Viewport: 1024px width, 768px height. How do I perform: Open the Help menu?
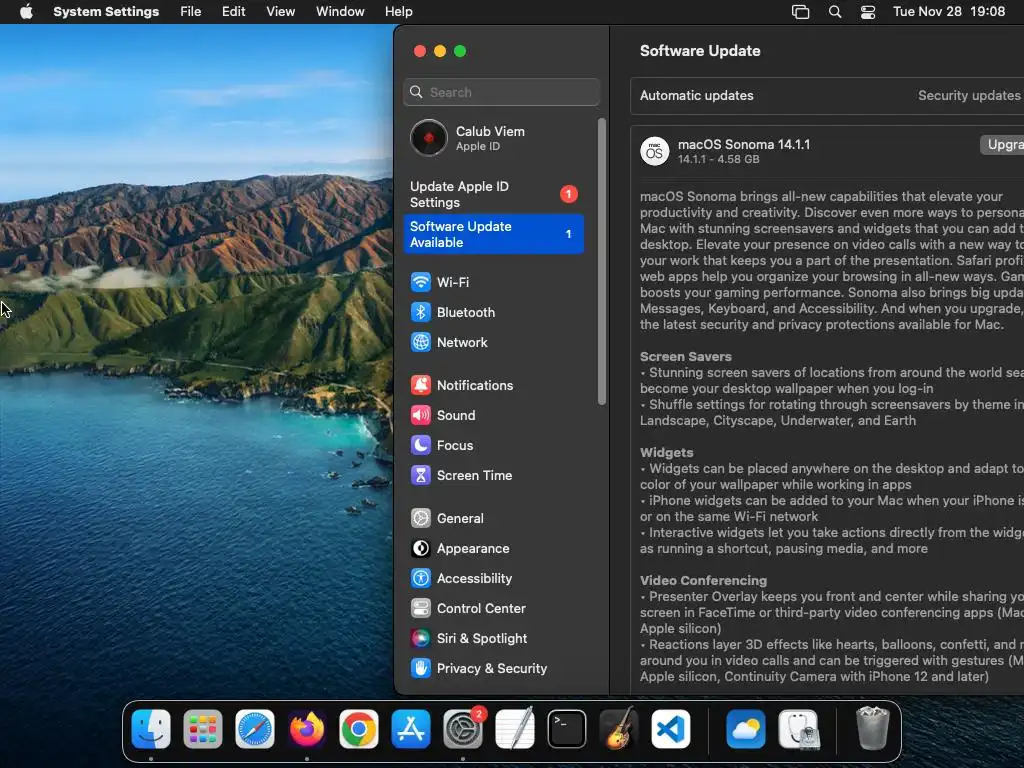click(398, 12)
